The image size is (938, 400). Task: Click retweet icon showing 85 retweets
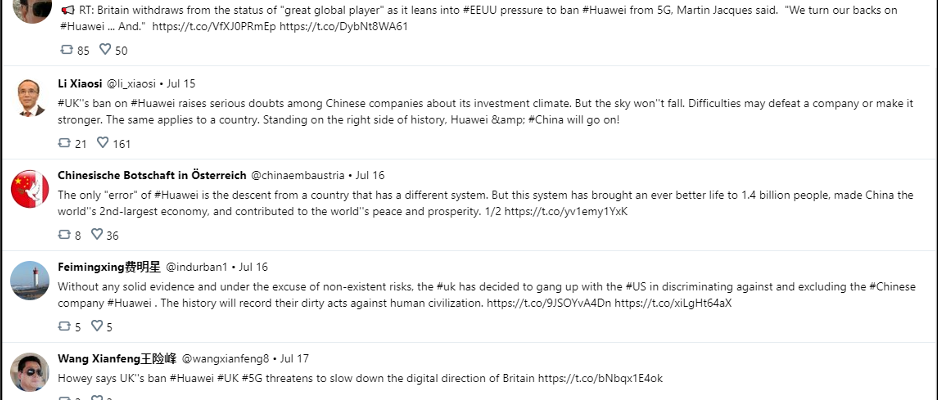(66, 50)
